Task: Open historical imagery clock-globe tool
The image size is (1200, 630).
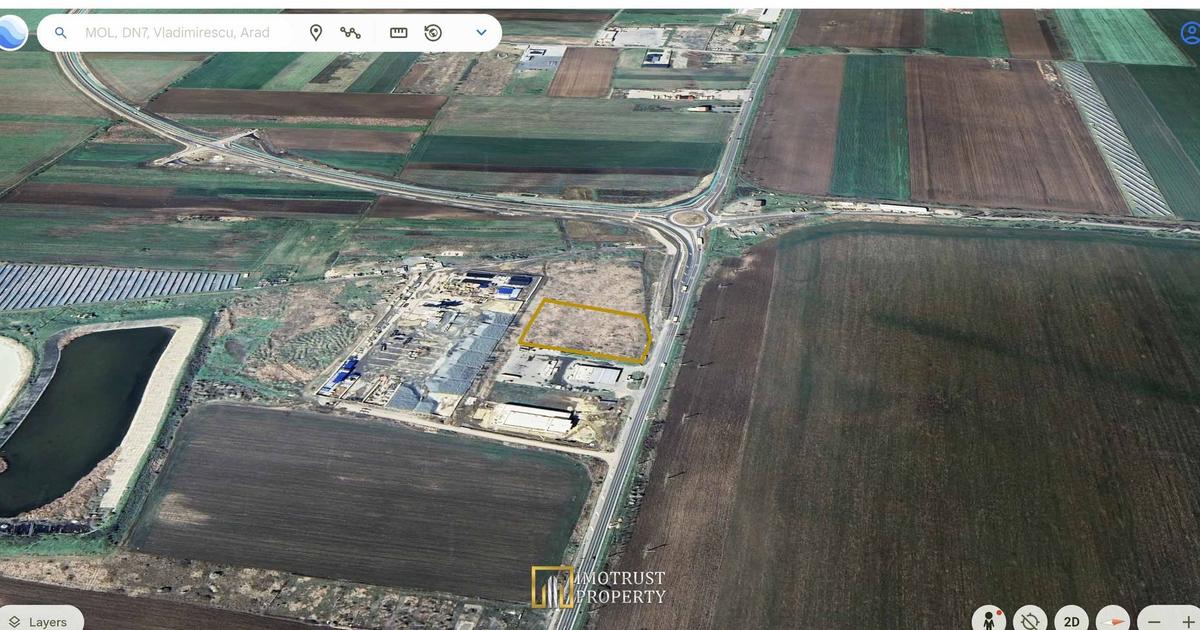Action: [433, 33]
